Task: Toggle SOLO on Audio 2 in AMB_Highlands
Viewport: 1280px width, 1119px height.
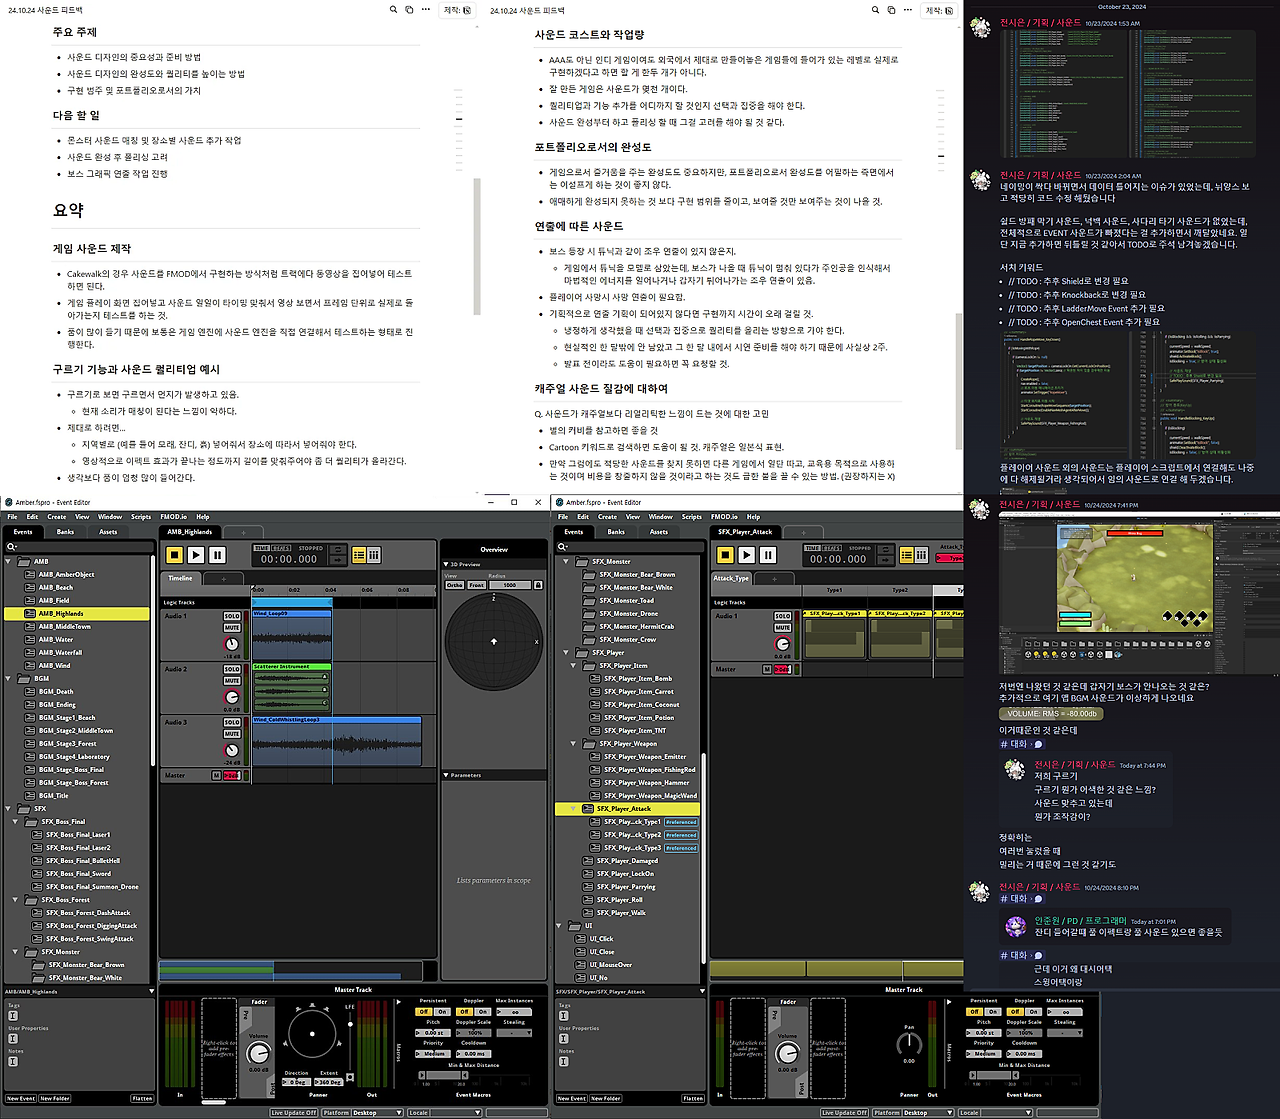Action: pyautogui.click(x=232, y=669)
